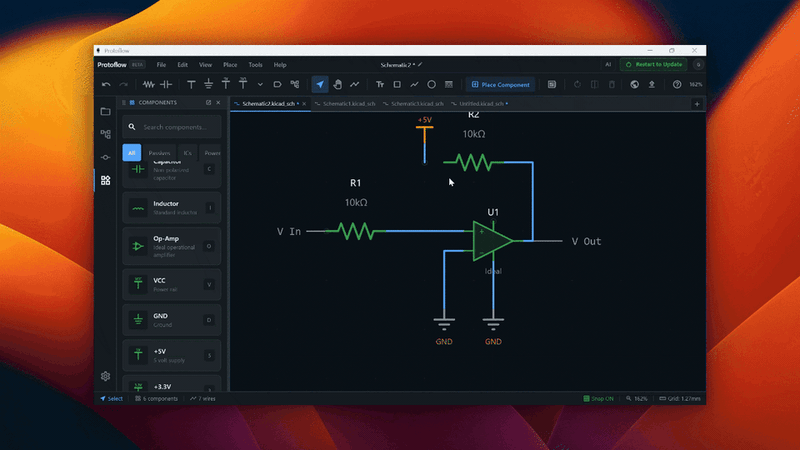Open the File menu

pyautogui.click(x=161, y=65)
